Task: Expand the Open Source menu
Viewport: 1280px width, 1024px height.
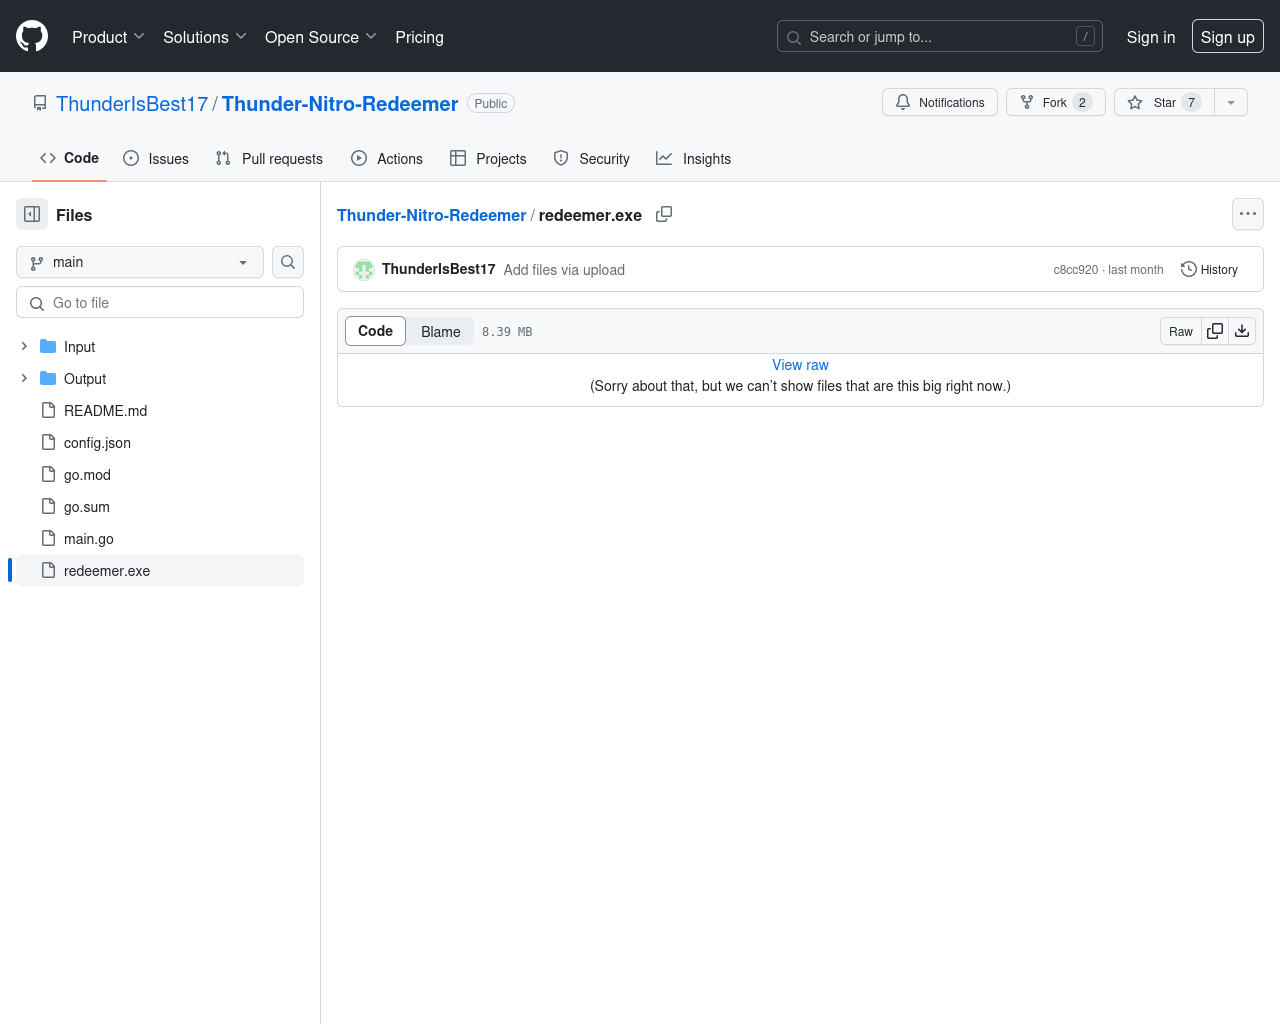Action: pyautogui.click(x=320, y=37)
